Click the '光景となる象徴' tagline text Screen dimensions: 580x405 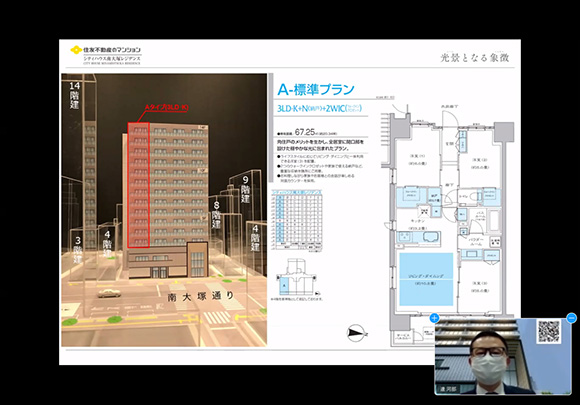tap(475, 57)
